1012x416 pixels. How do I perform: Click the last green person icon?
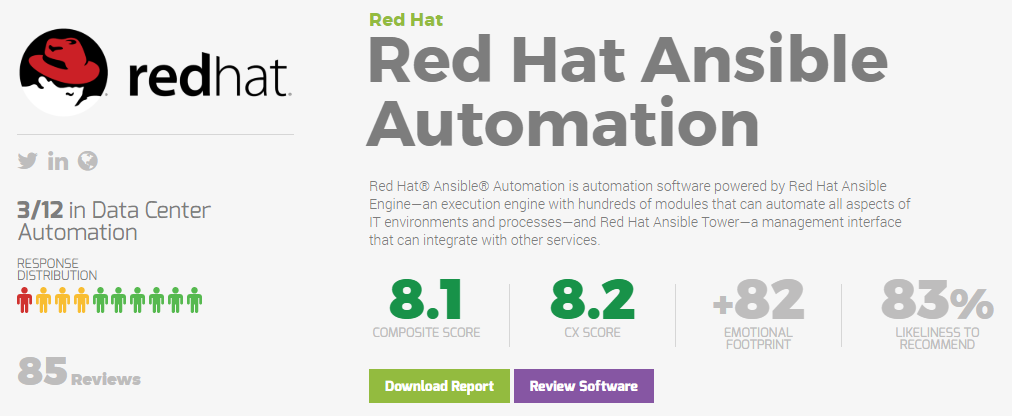coord(194,299)
